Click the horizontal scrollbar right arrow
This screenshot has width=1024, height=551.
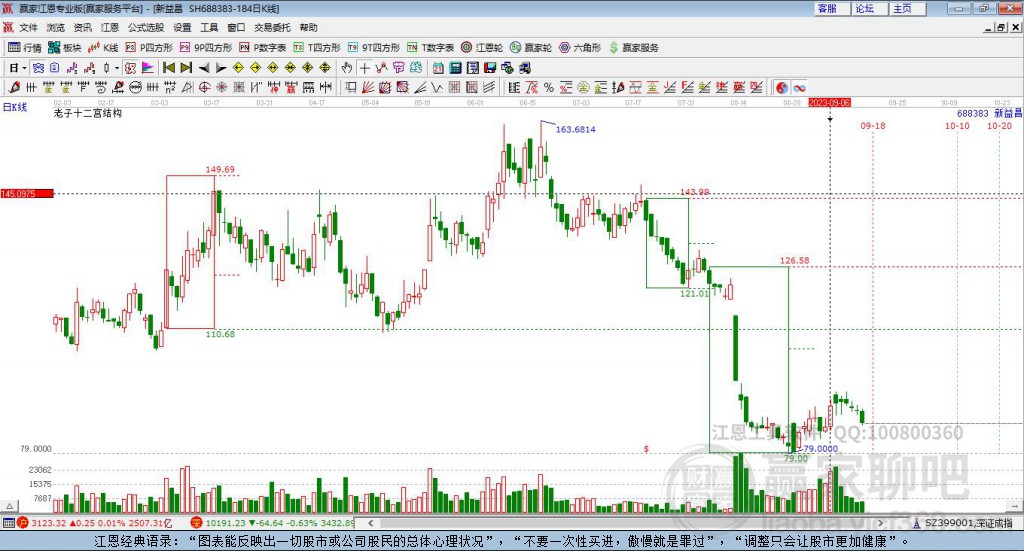pos(880,523)
